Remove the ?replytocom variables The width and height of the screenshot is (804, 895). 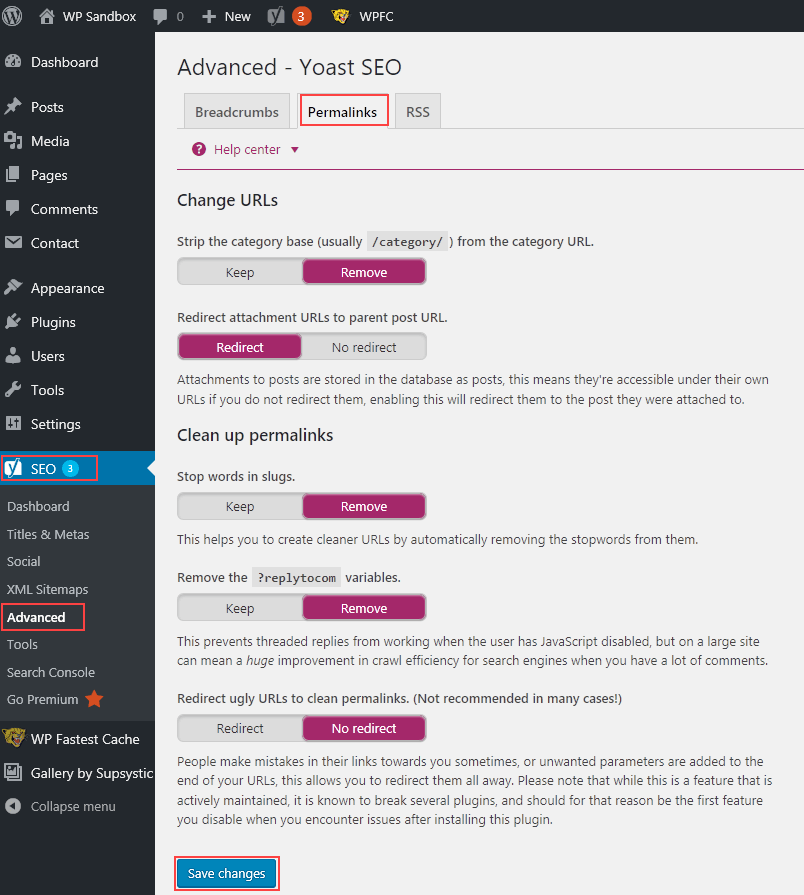tap(364, 608)
